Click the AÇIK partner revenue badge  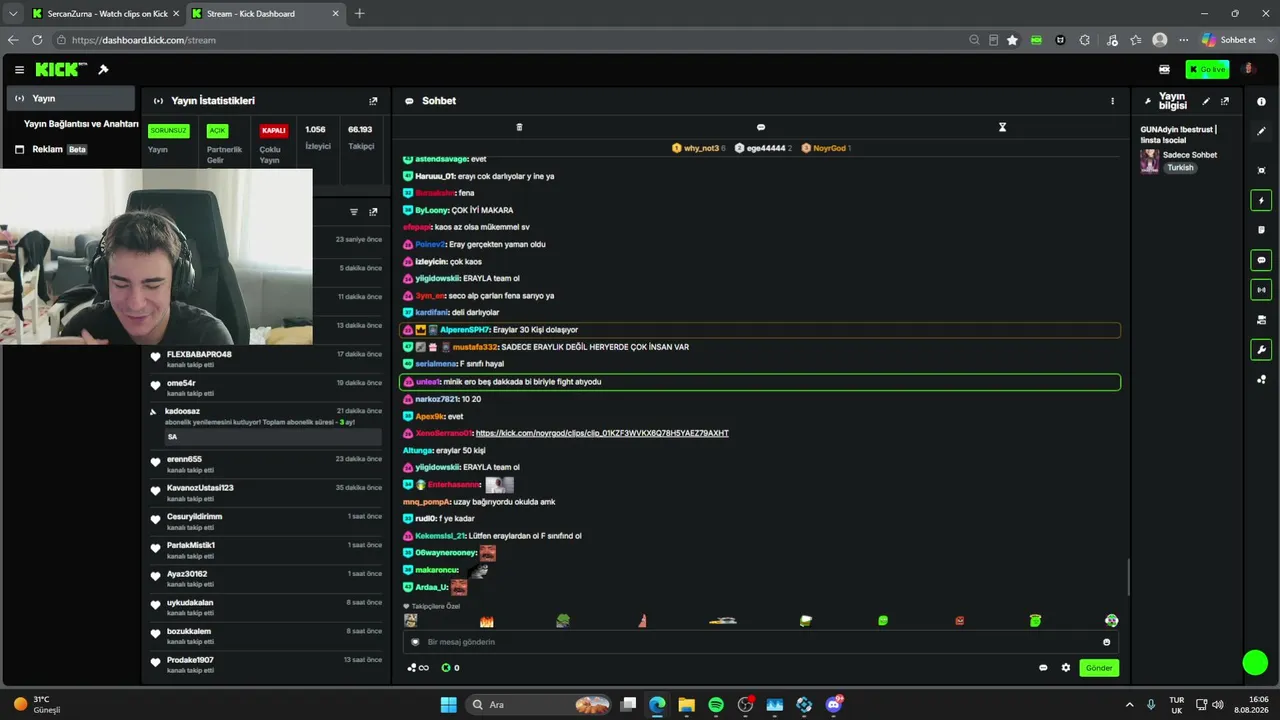pos(217,130)
